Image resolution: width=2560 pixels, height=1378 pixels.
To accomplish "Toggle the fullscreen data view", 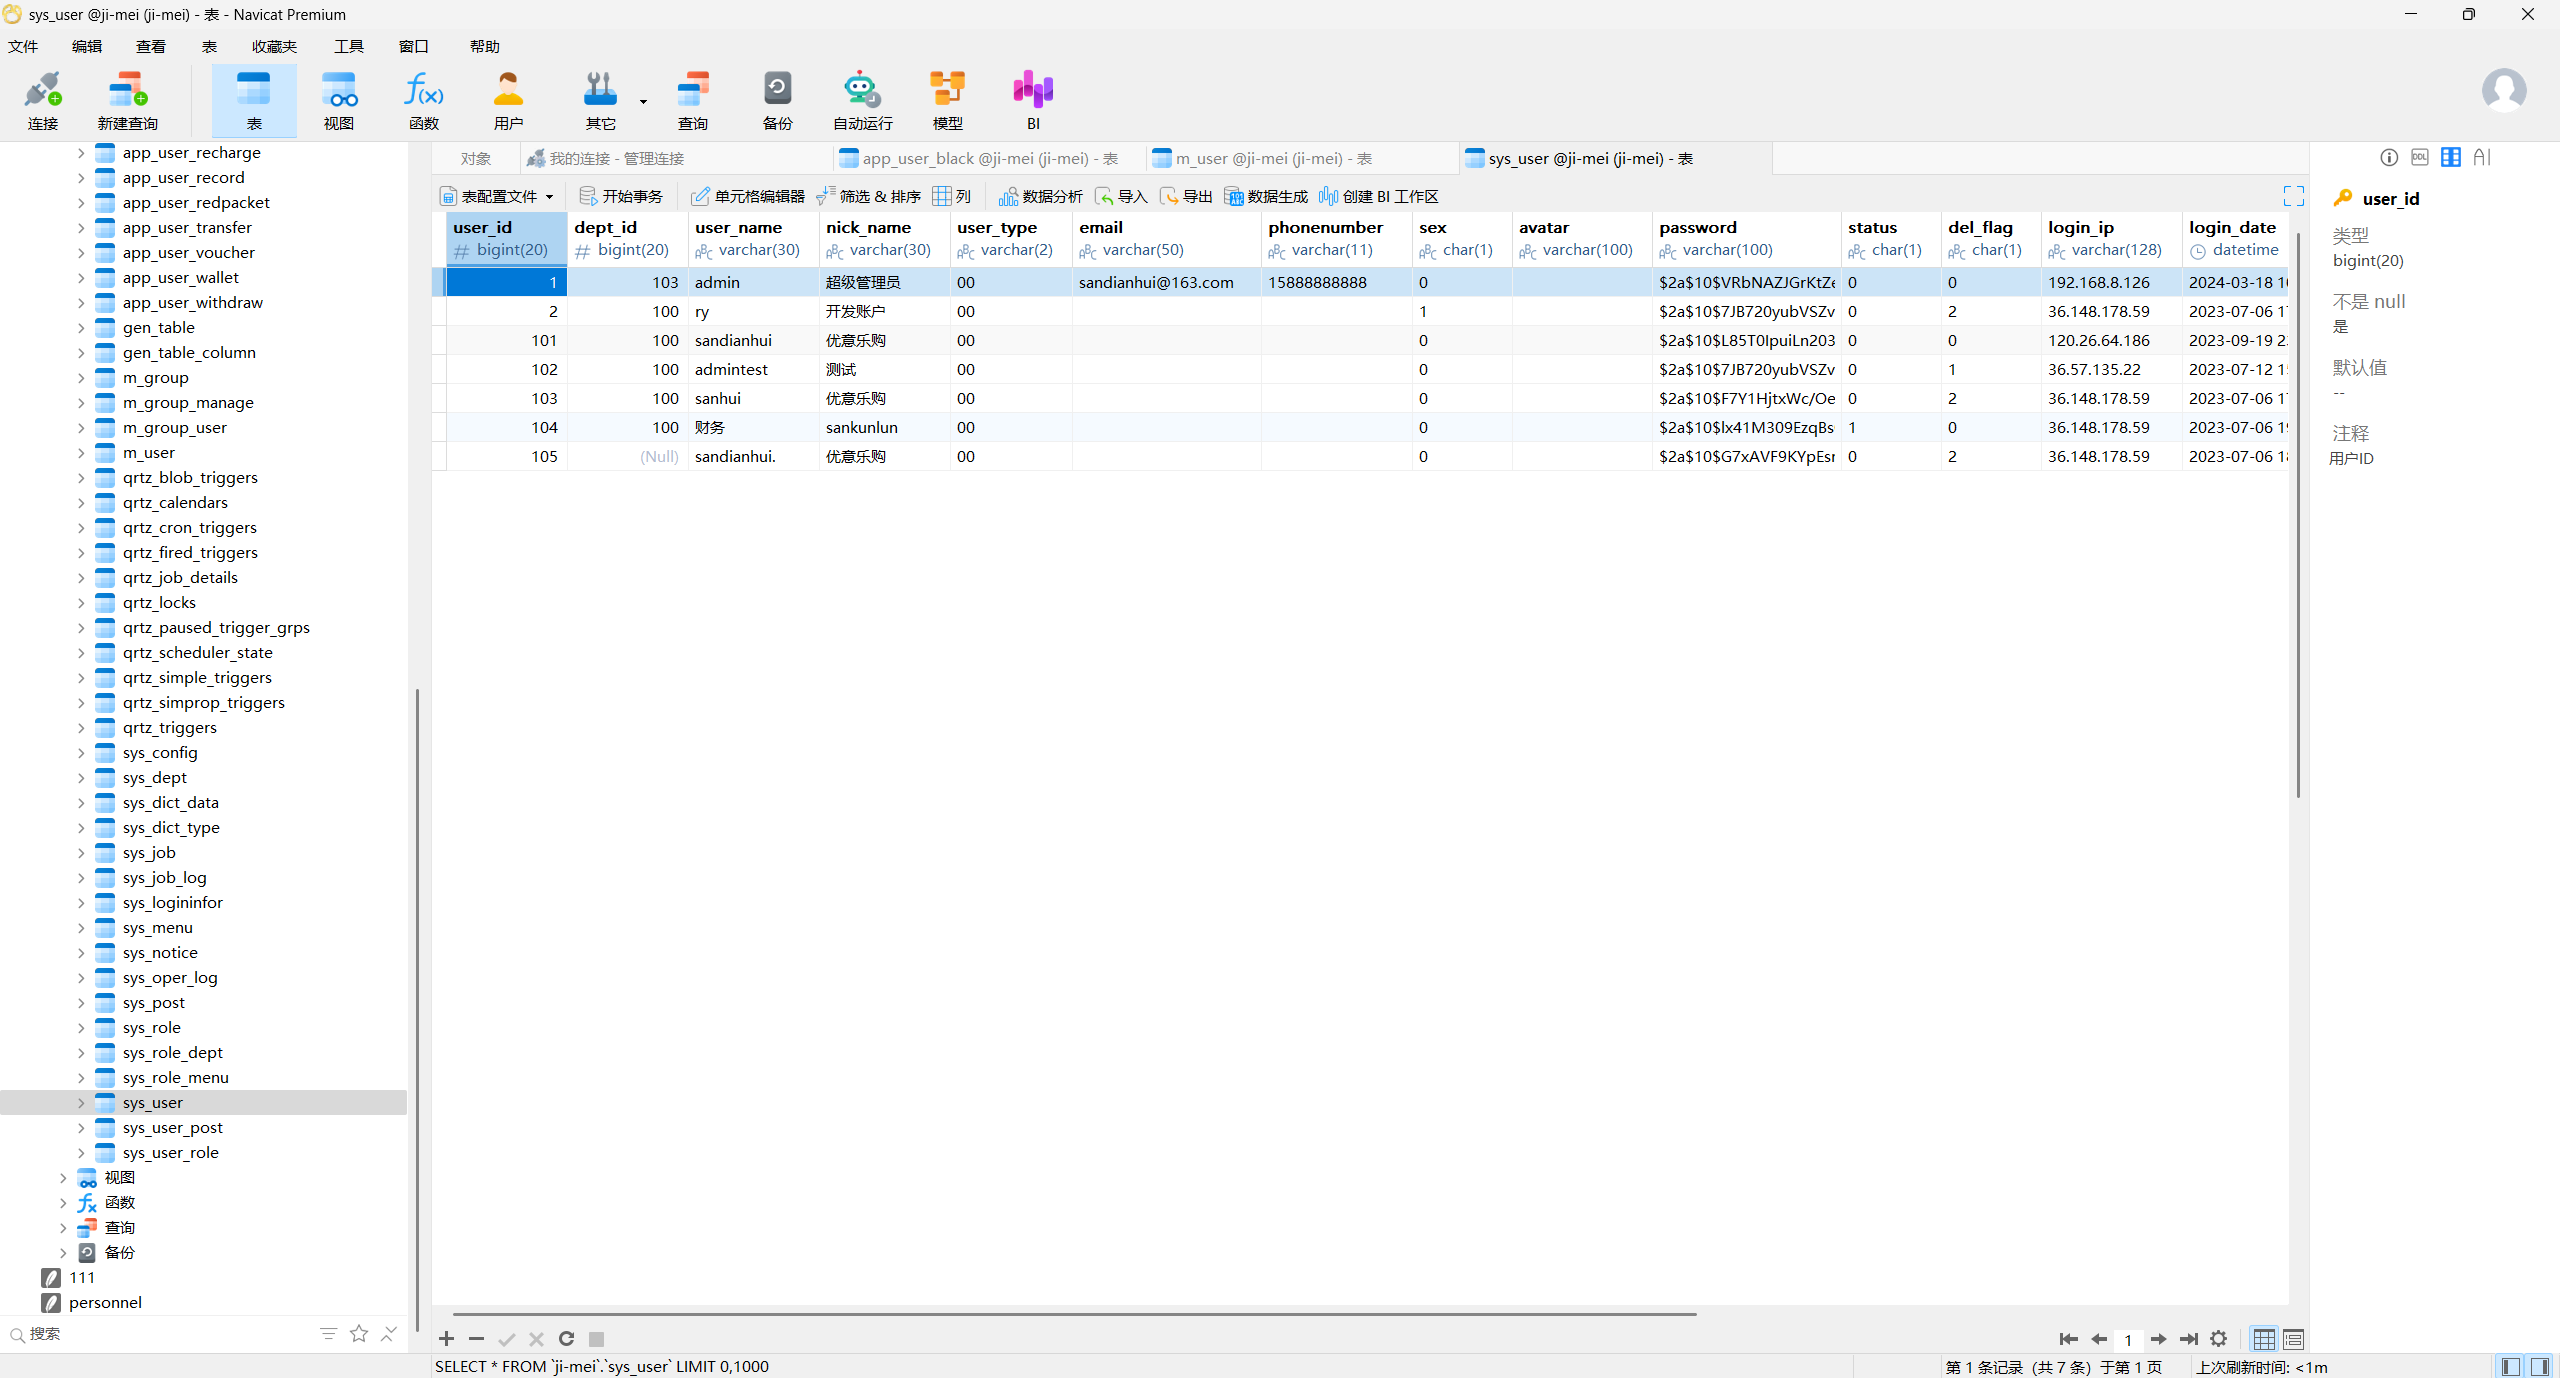I will click(x=2293, y=196).
